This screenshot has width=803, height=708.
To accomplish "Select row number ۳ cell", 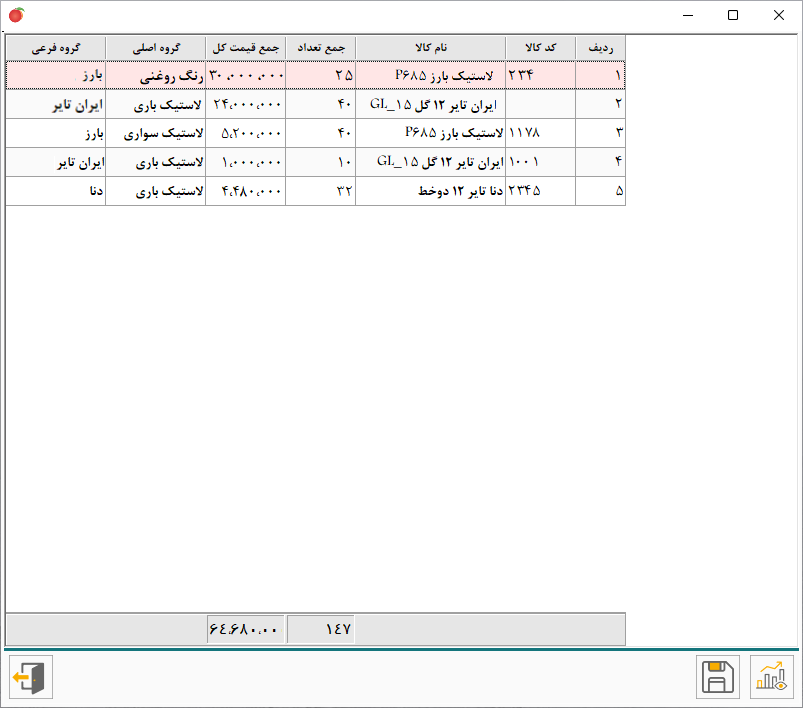I will tap(600, 133).
